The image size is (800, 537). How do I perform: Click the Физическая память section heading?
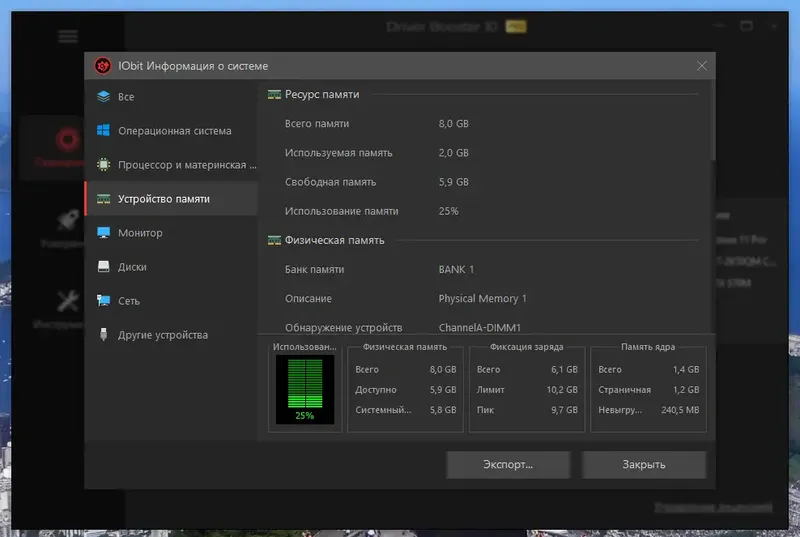click(334, 240)
